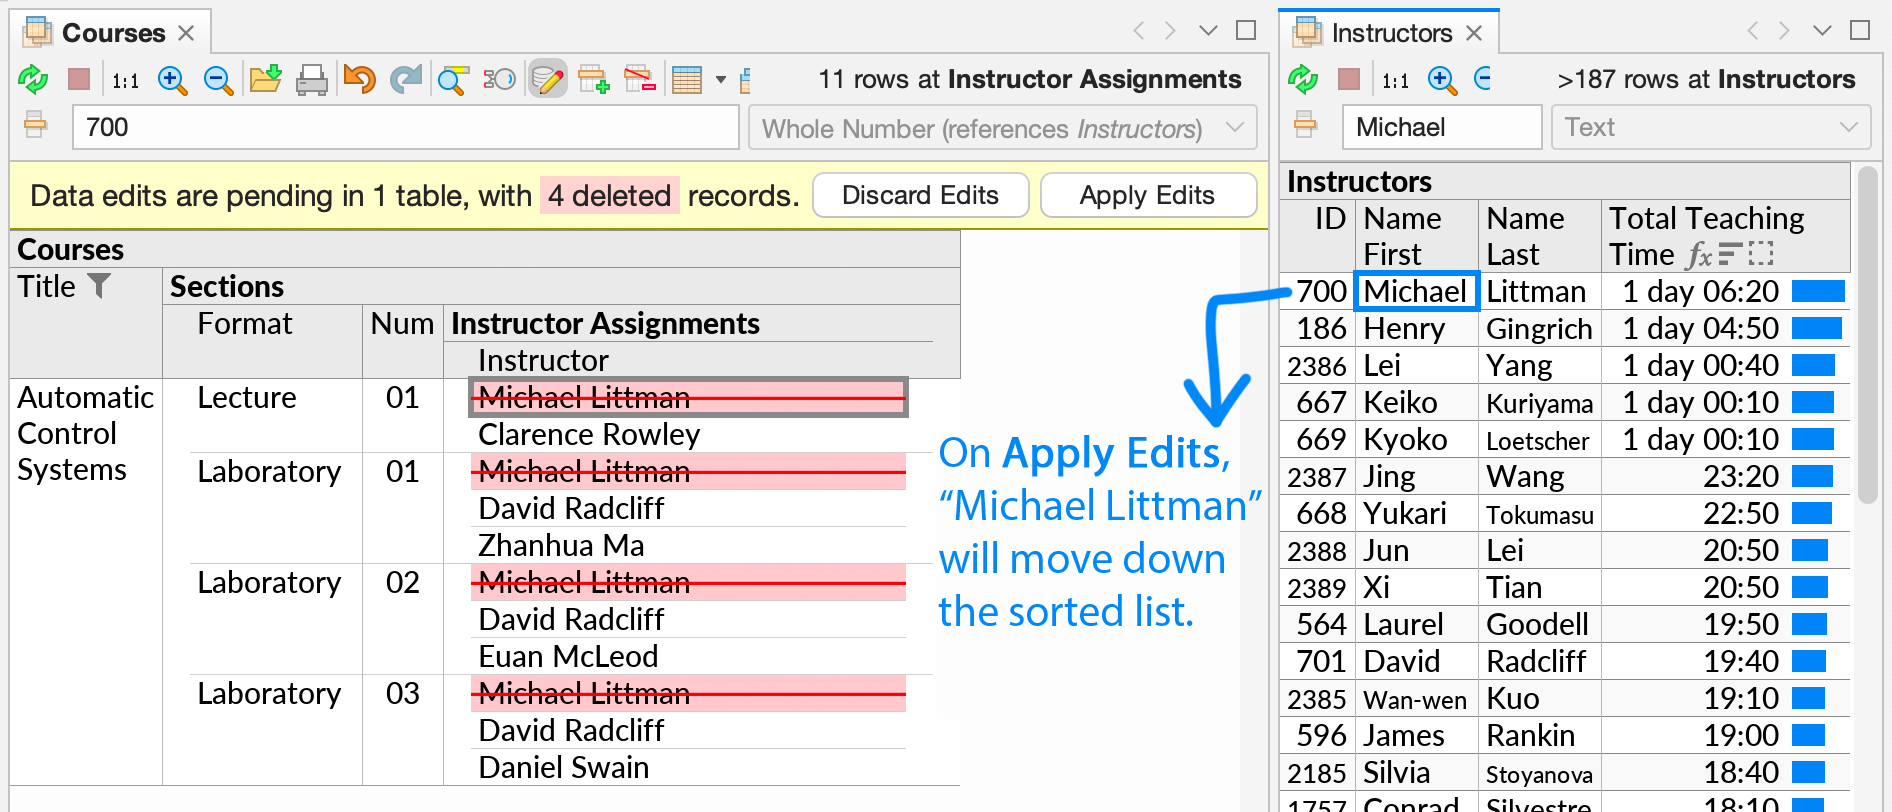
Task: Click the link-selection icon beside find
Action: pos(499,79)
